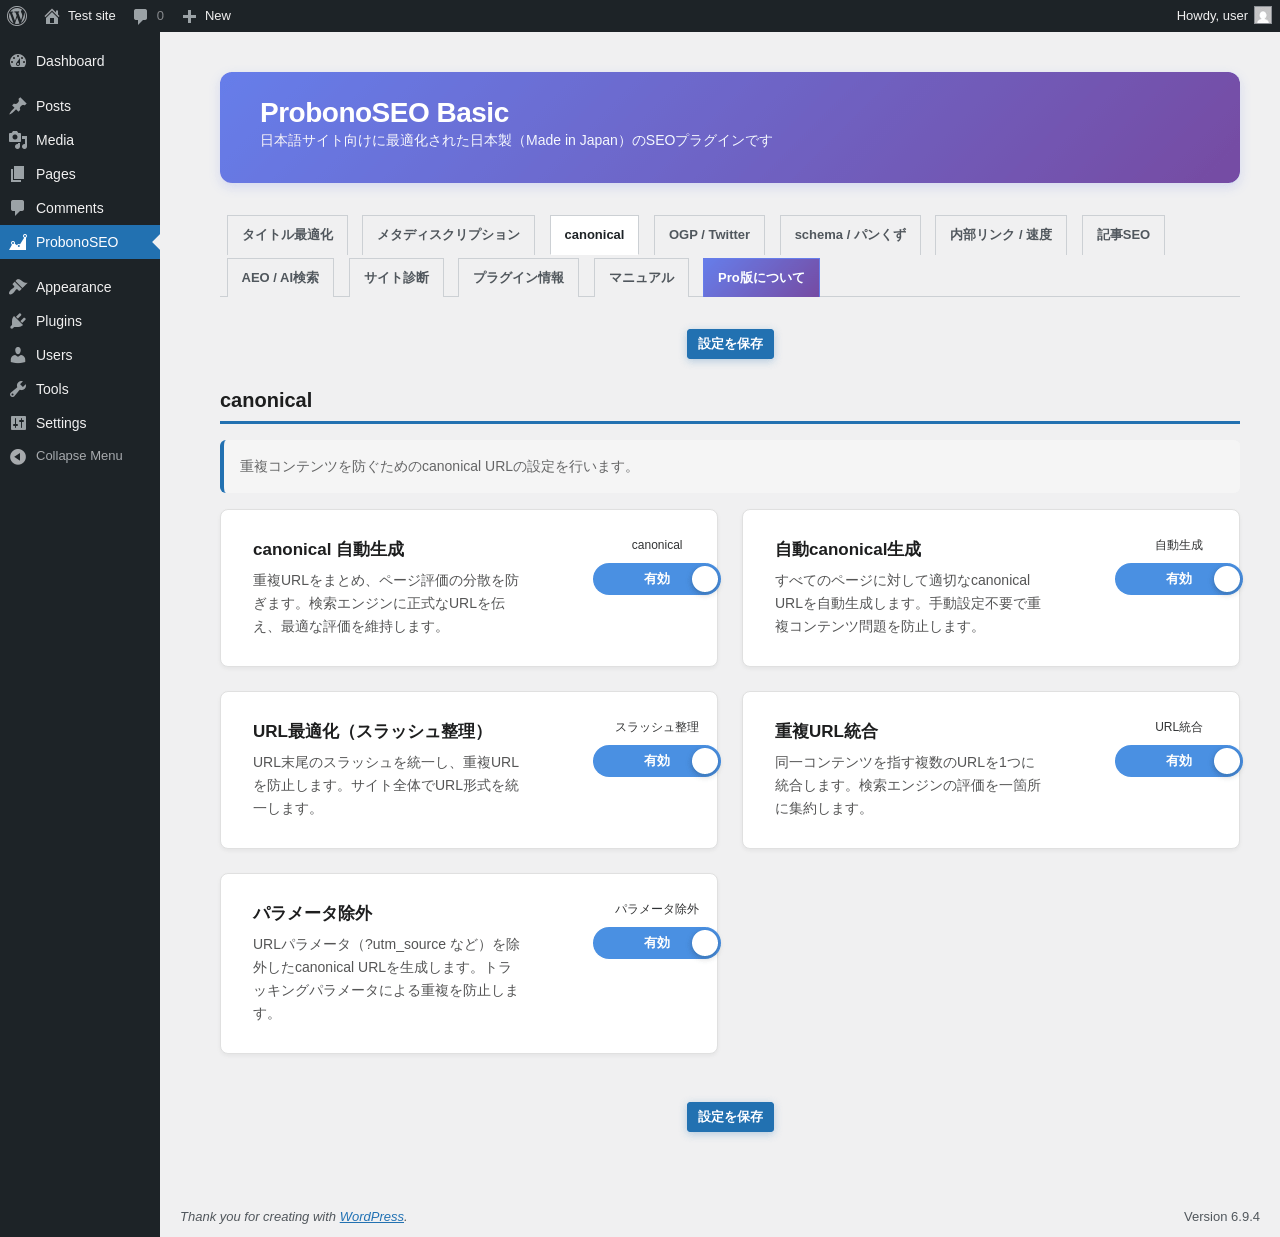Select the canonical tab
This screenshot has height=1237, width=1280.
594,235
